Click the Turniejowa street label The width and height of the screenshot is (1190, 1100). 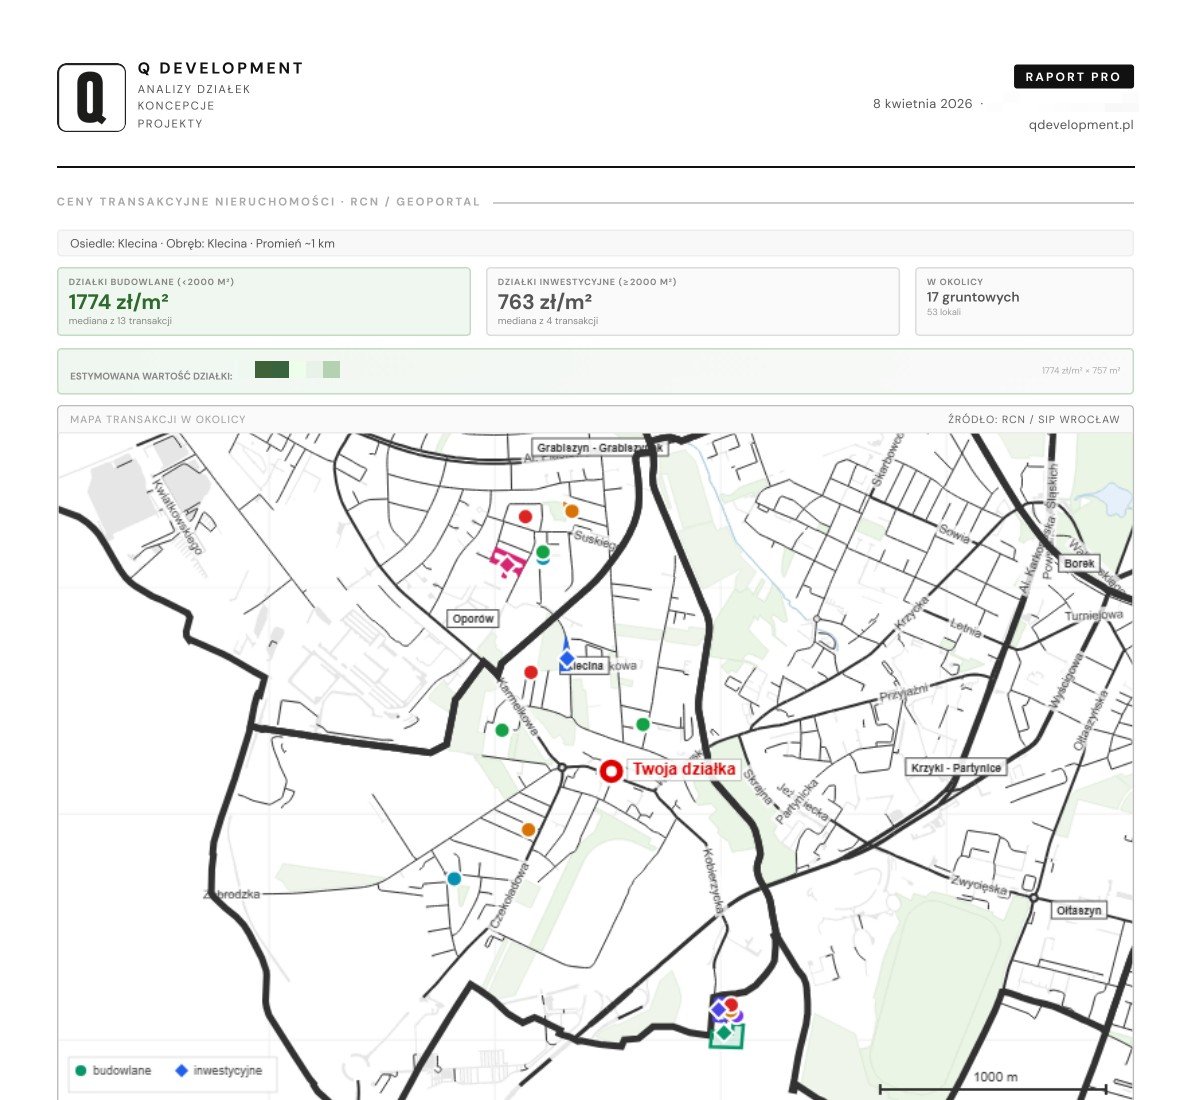coord(1094,615)
